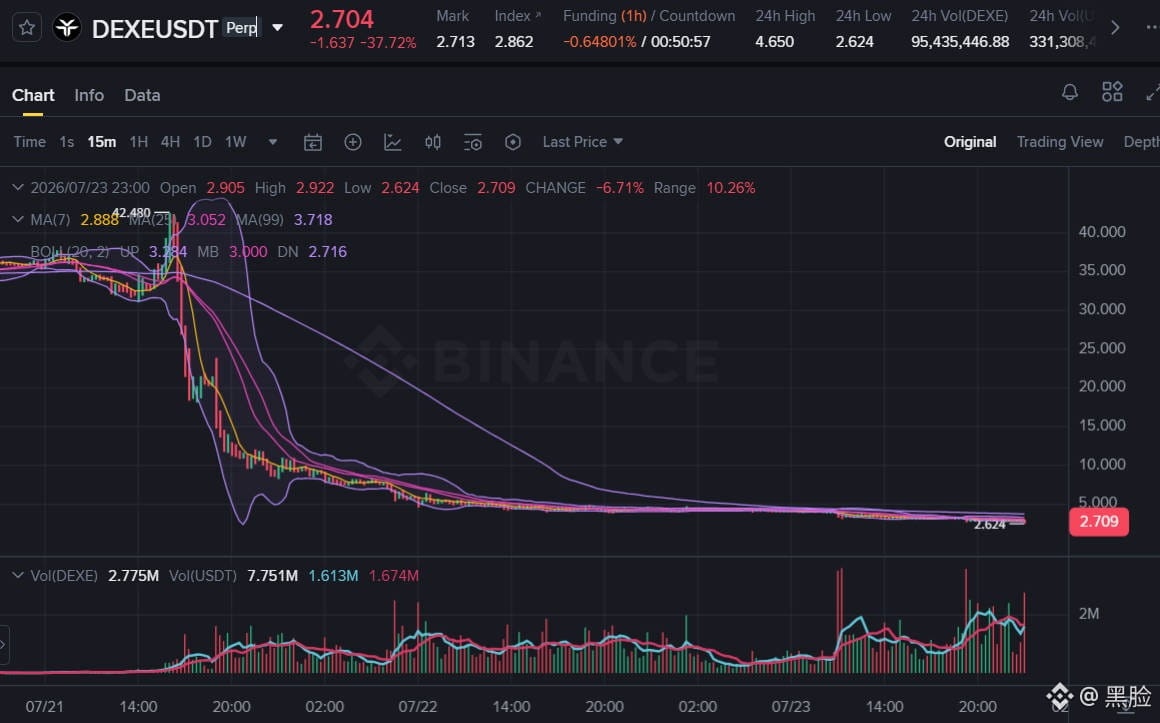Open price alert bell icon
This screenshot has width=1160, height=723.
pos(1070,92)
